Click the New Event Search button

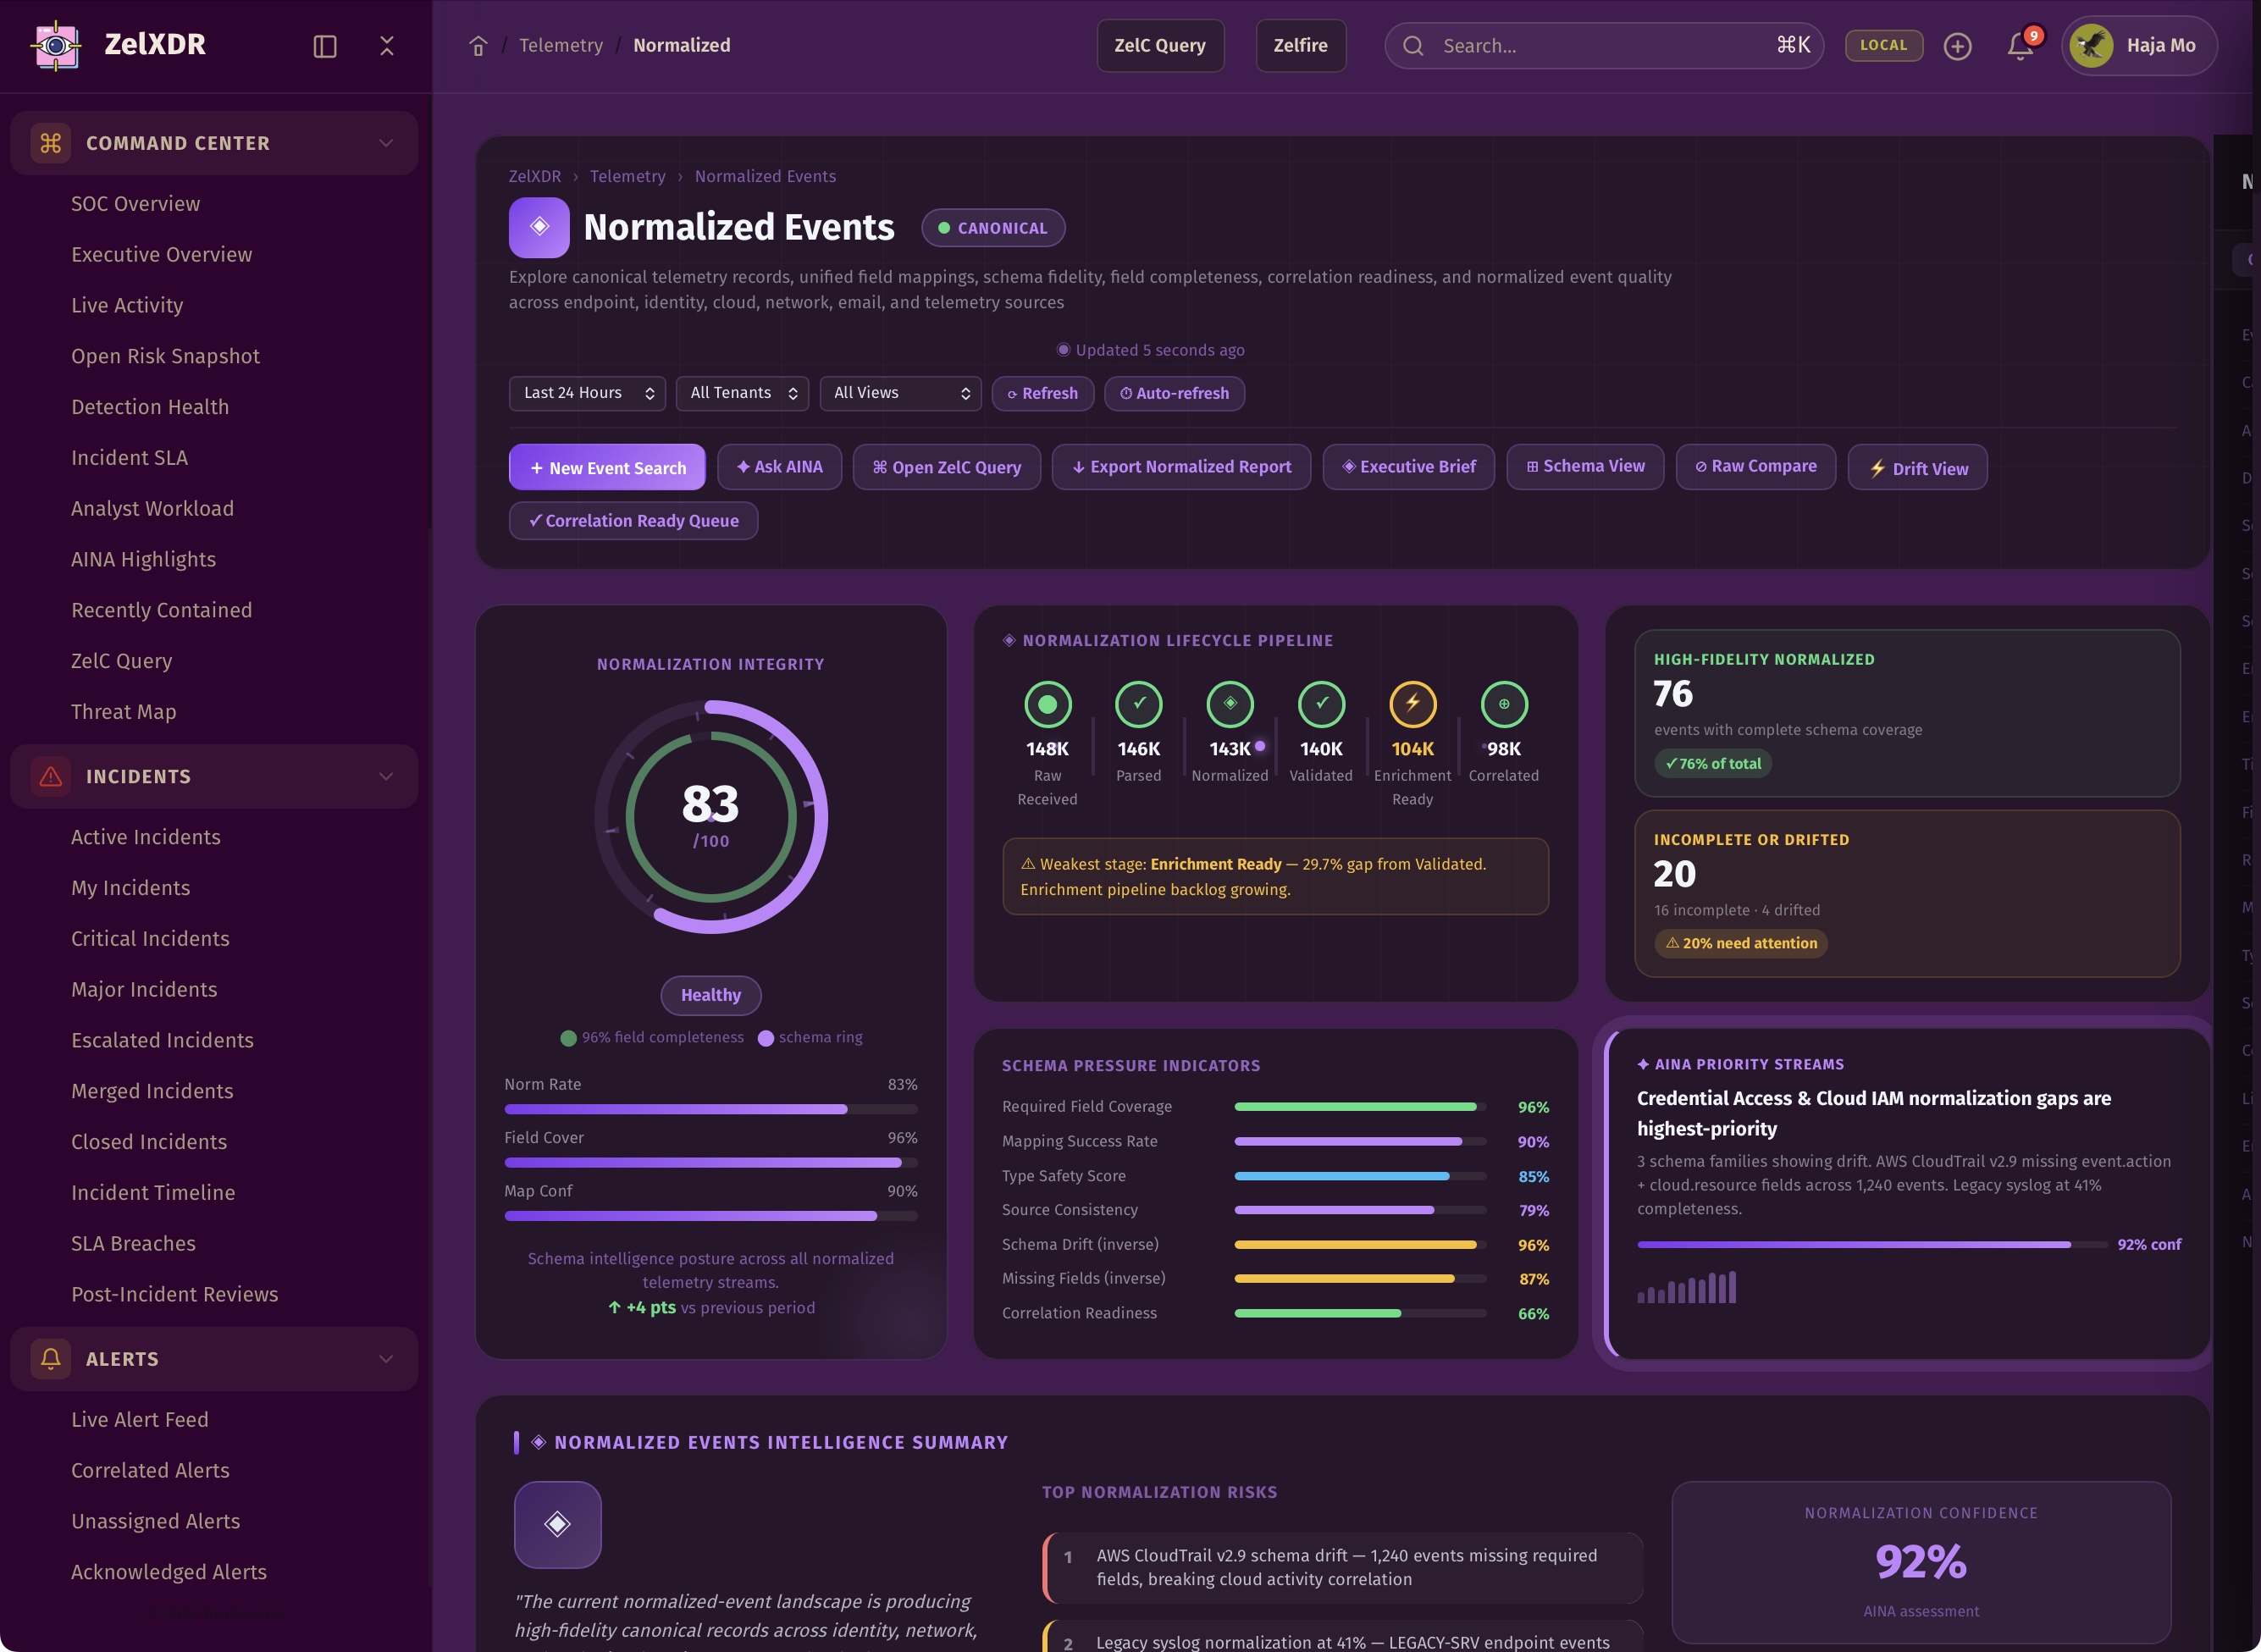tap(607, 467)
